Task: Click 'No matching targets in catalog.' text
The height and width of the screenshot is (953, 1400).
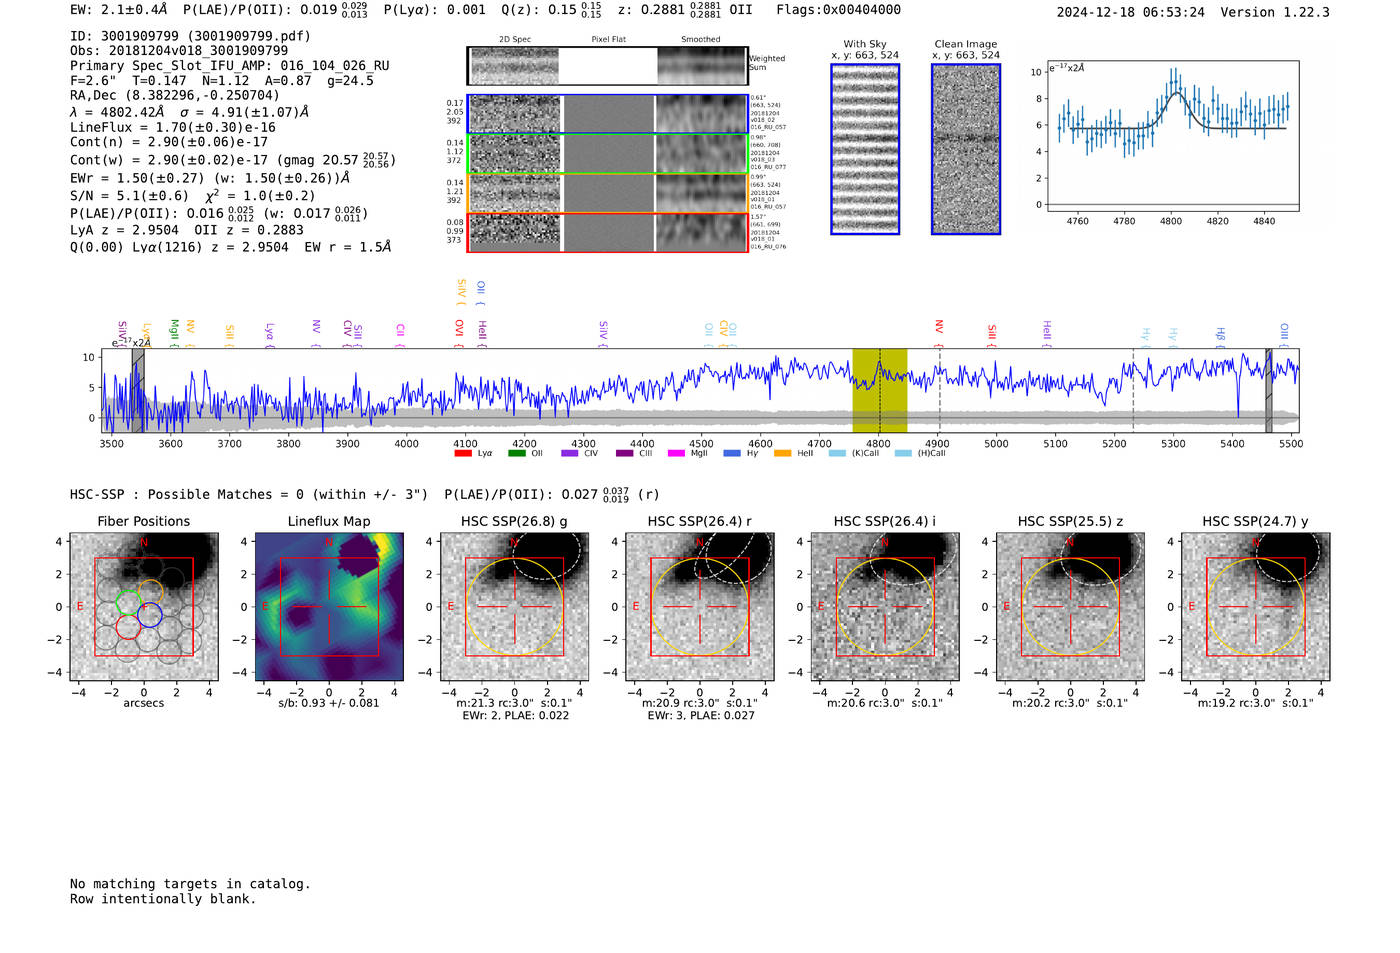Action: [x=190, y=884]
